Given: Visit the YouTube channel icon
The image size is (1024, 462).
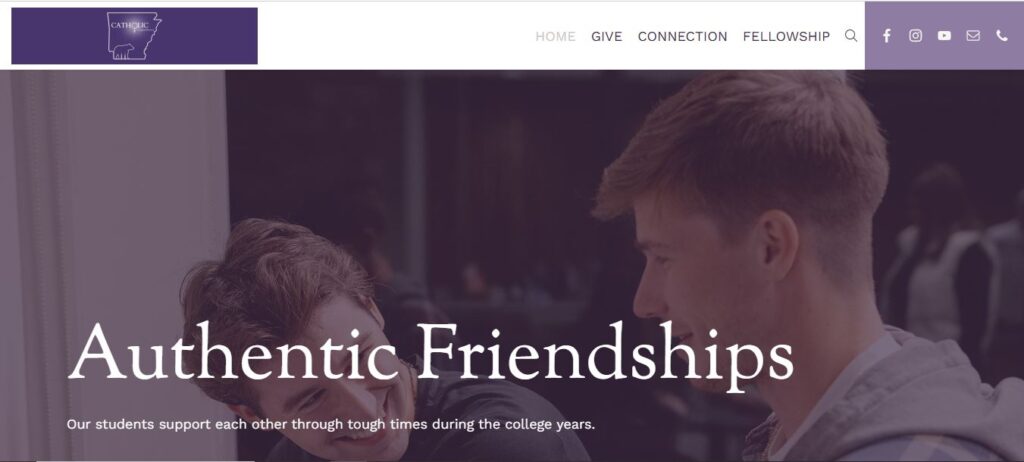Looking at the screenshot, I should [x=944, y=36].
